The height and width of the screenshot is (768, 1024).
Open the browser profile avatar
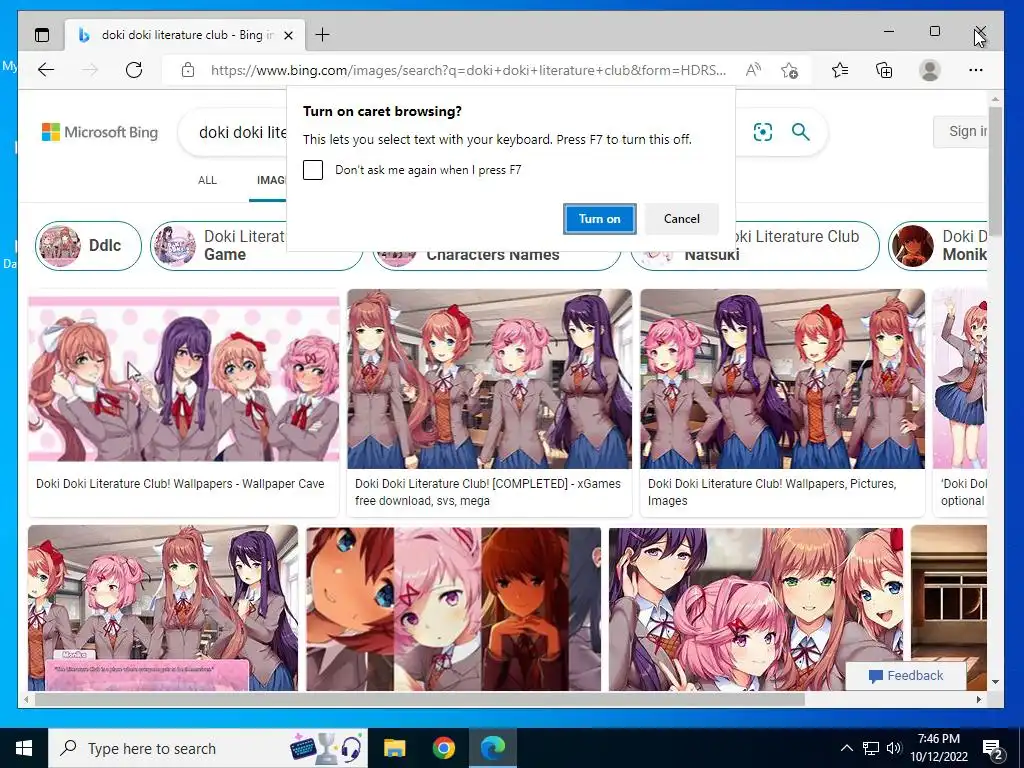pyautogui.click(x=929, y=70)
